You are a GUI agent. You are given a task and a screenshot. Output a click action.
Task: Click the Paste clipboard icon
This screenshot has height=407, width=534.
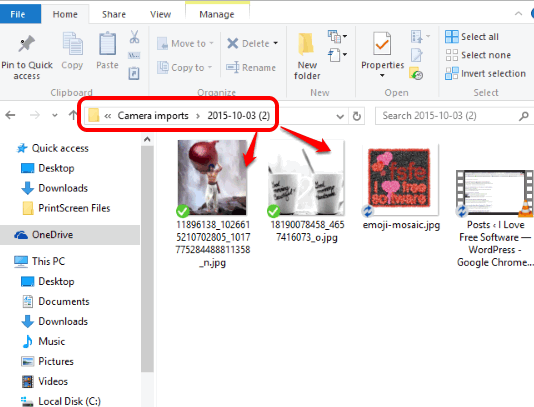click(x=107, y=44)
